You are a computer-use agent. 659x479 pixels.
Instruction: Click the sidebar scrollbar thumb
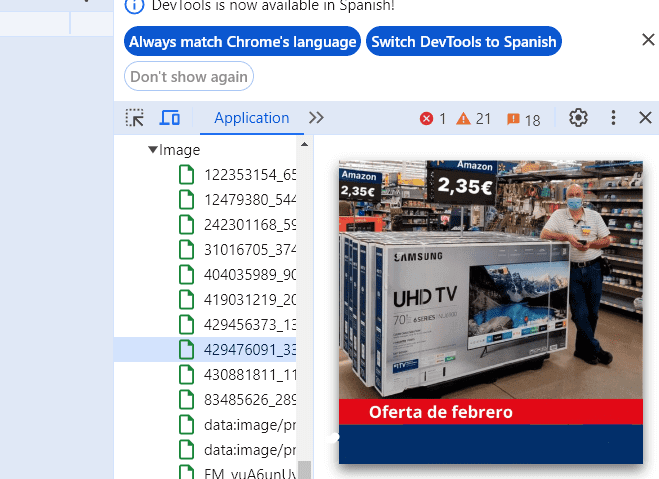[304, 470]
